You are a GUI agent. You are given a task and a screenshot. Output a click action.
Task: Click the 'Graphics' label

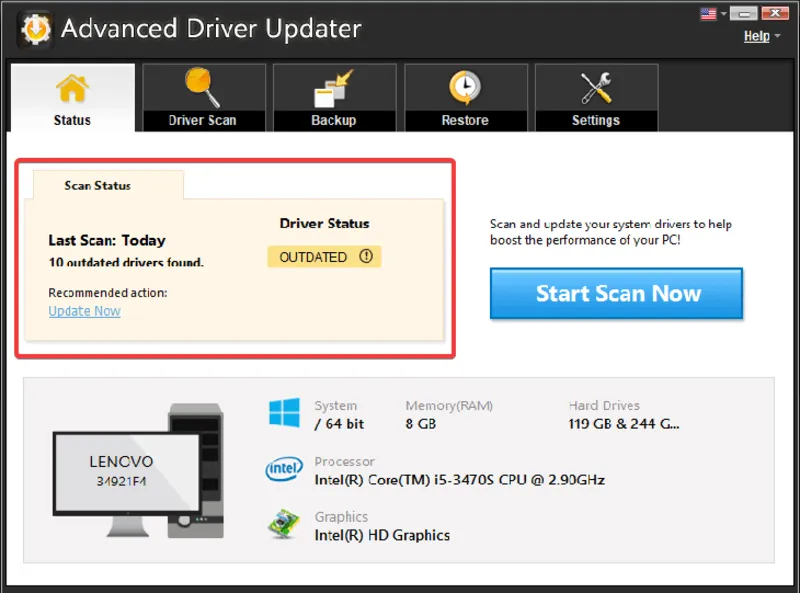341,516
